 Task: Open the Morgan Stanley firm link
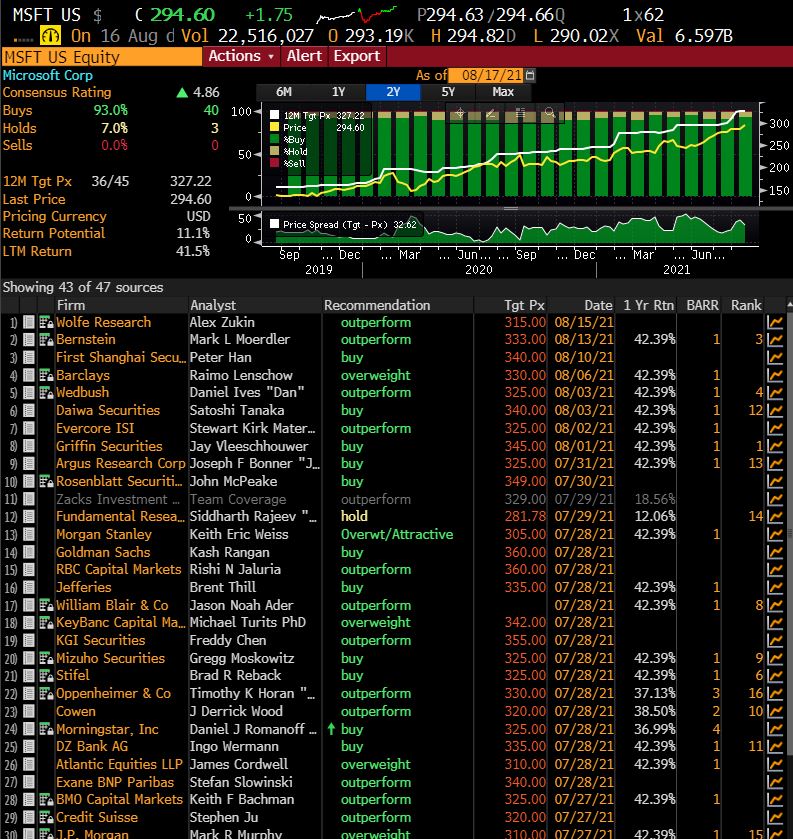pyautogui.click(x=104, y=535)
